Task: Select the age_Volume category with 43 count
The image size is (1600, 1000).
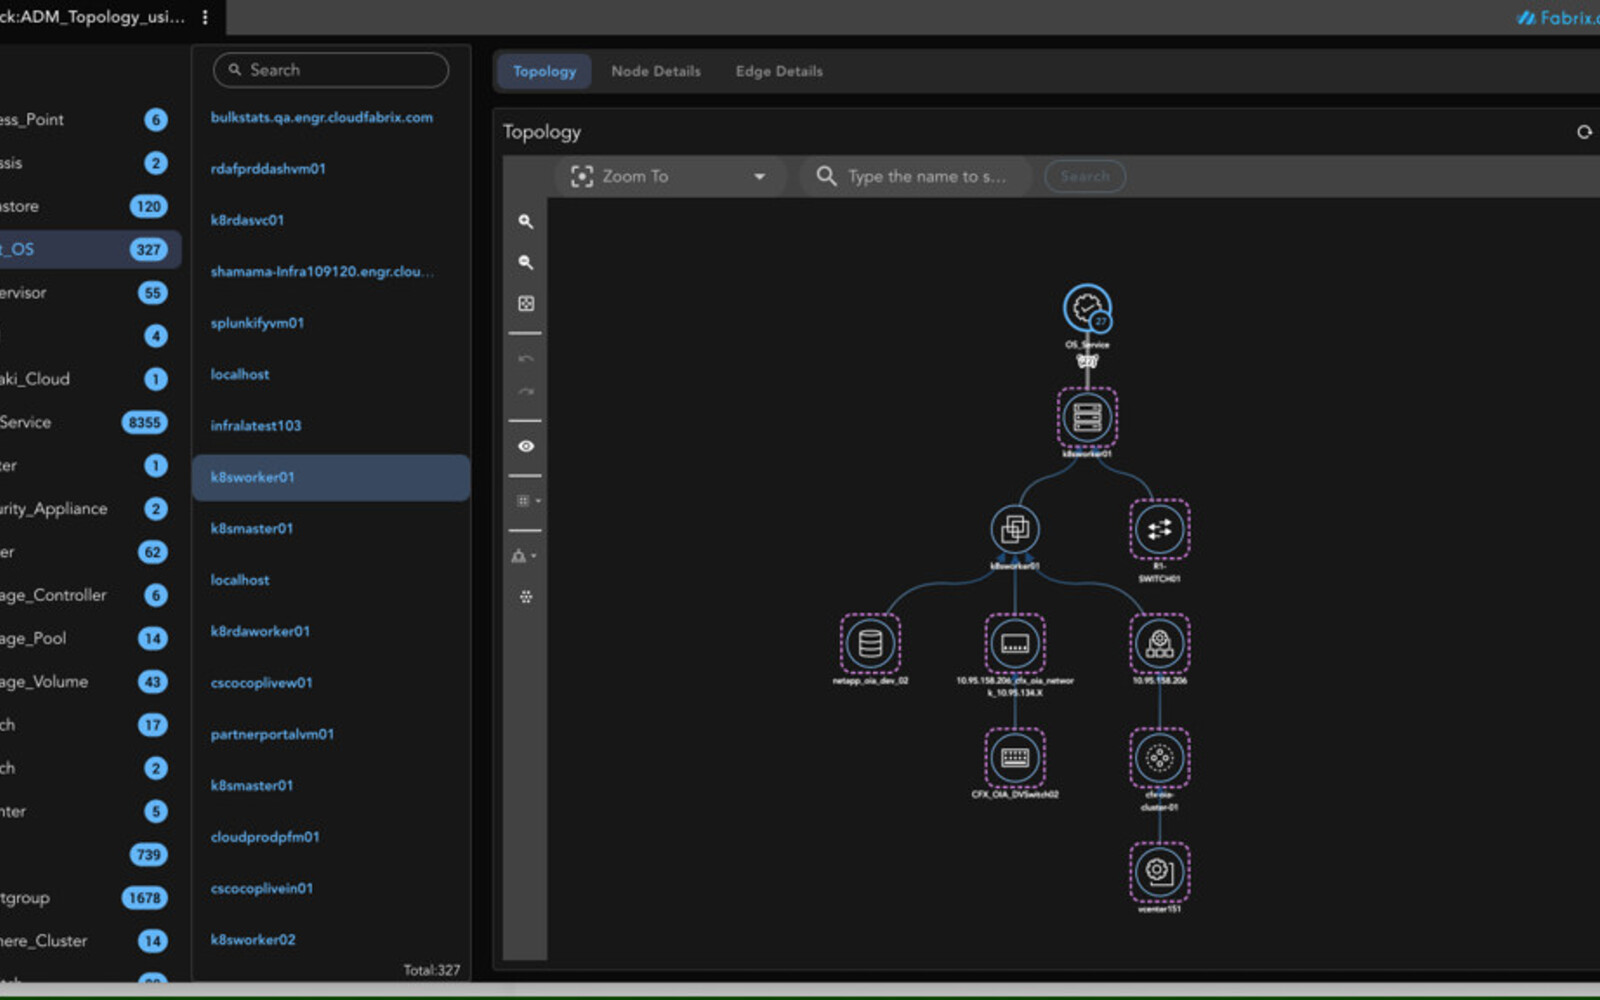Action: [x=90, y=682]
